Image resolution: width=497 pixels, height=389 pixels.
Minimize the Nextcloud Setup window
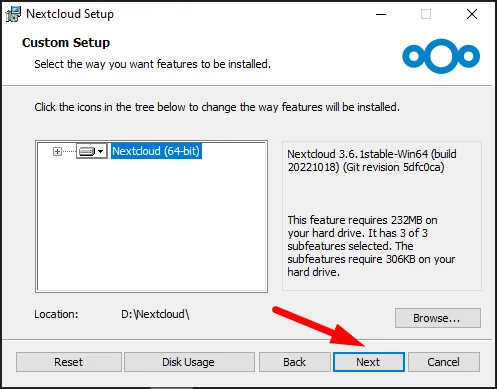coord(381,14)
